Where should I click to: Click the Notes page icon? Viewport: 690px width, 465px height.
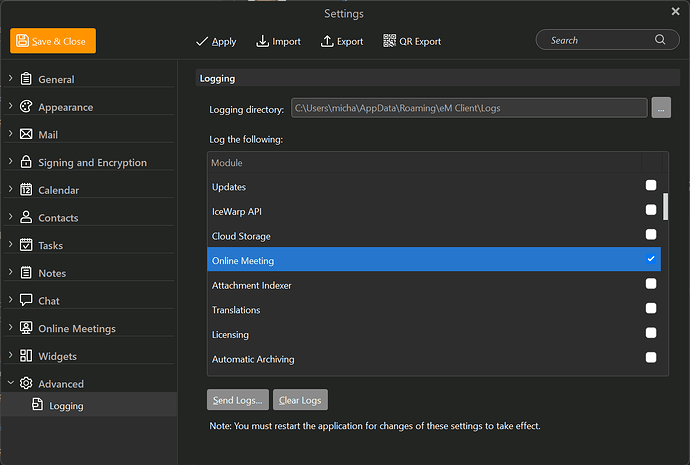[26, 272]
